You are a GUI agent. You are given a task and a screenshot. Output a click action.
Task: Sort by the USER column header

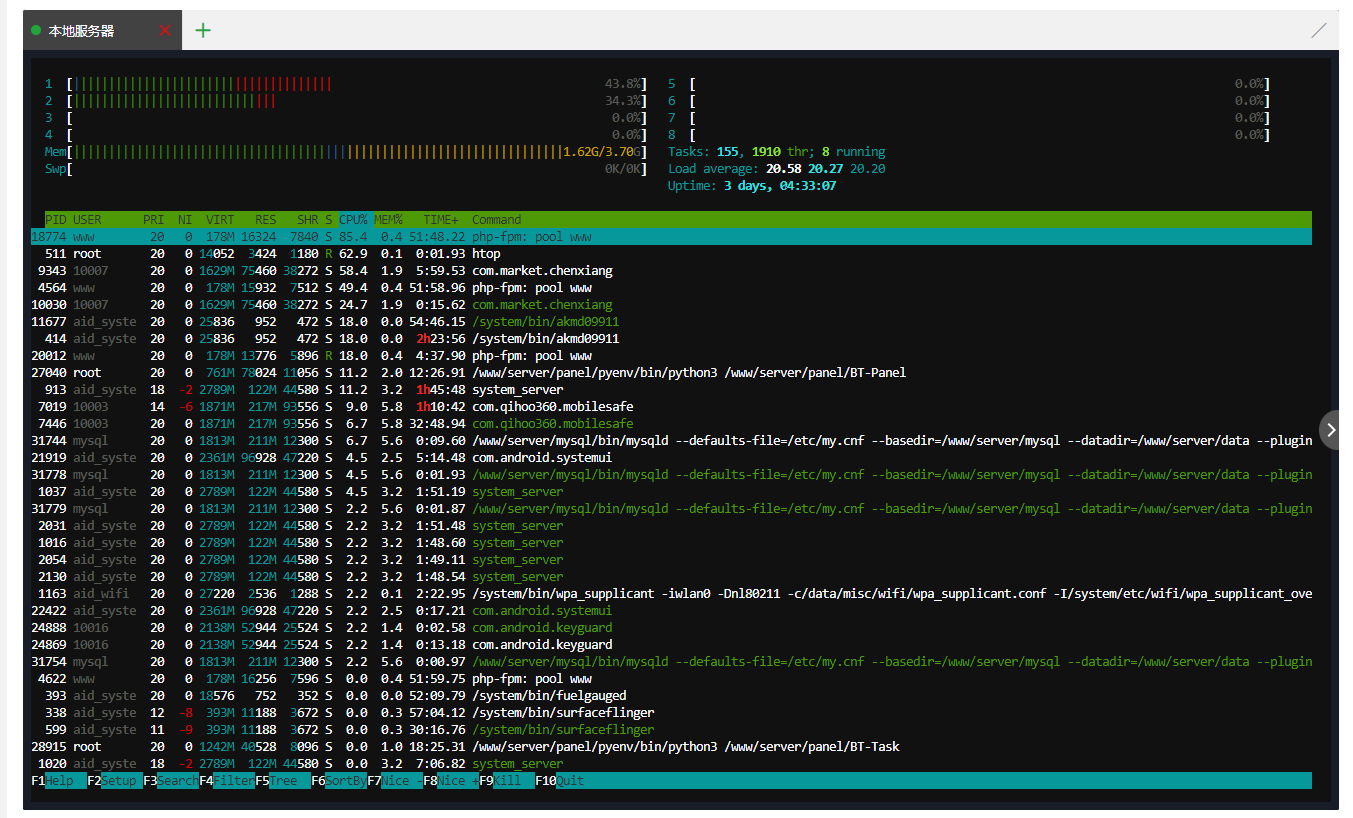coord(89,219)
